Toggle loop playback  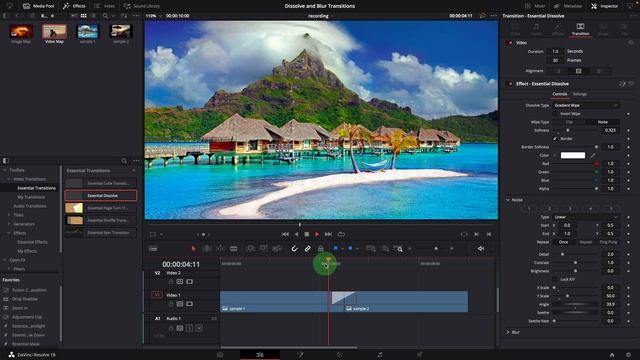pos(341,234)
